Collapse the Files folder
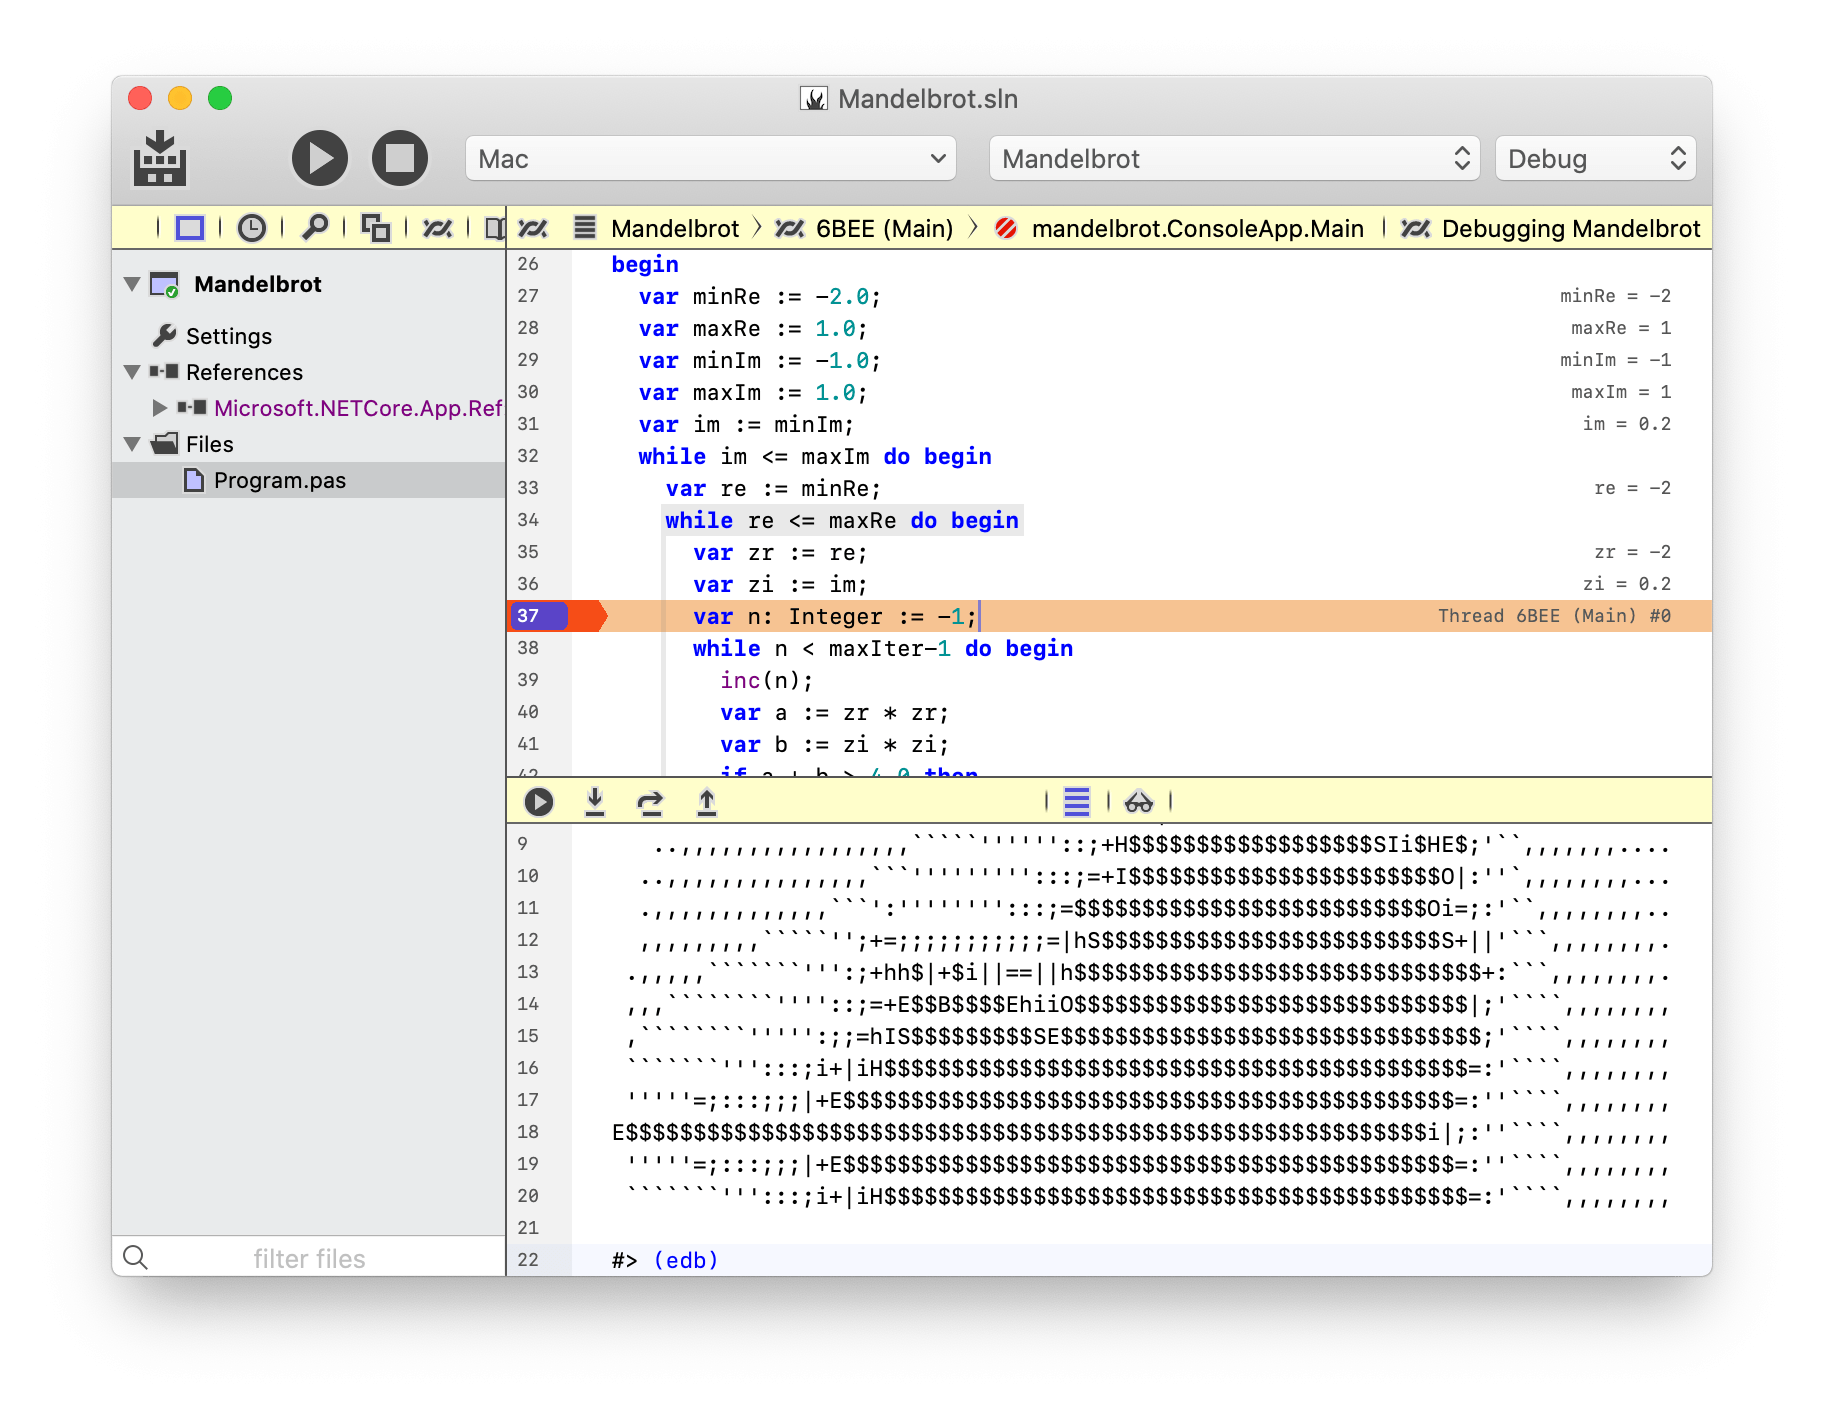The image size is (1824, 1424). coord(132,444)
